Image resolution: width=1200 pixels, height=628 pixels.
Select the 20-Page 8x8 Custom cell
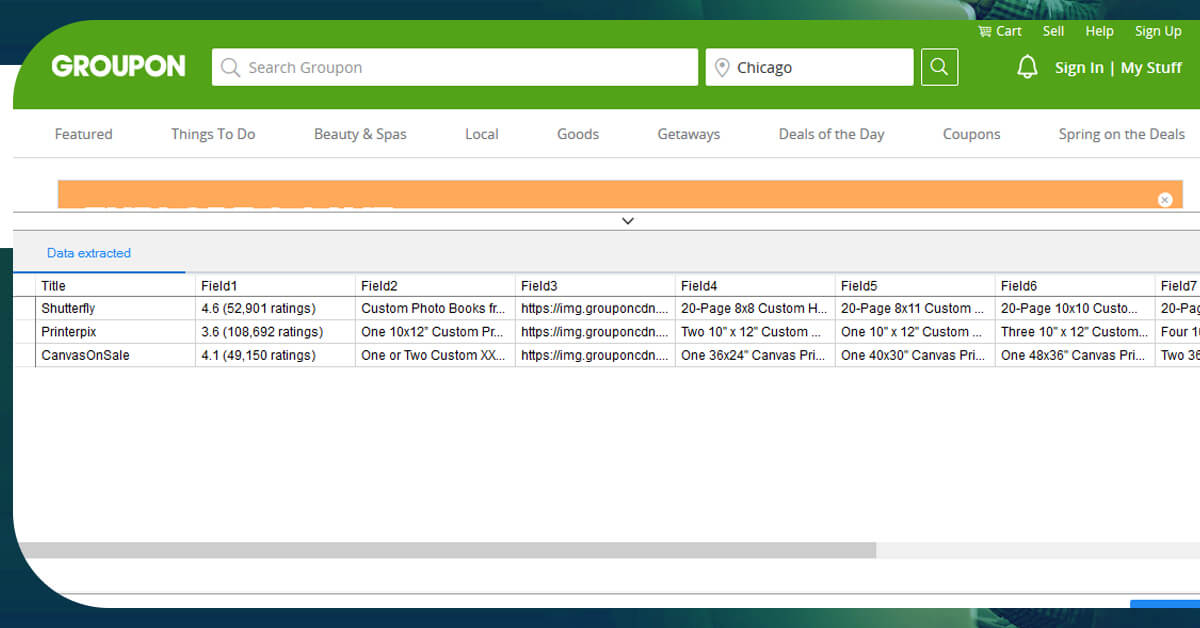tap(755, 308)
